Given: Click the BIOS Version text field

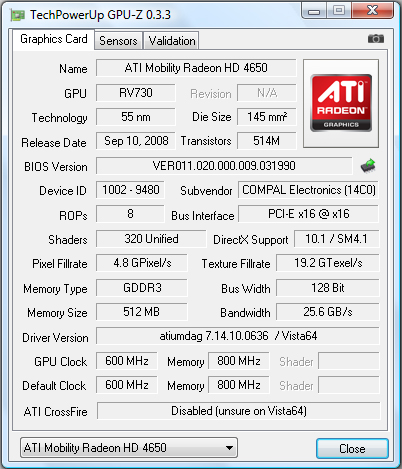Looking at the screenshot, I should pyautogui.click(x=224, y=166).
